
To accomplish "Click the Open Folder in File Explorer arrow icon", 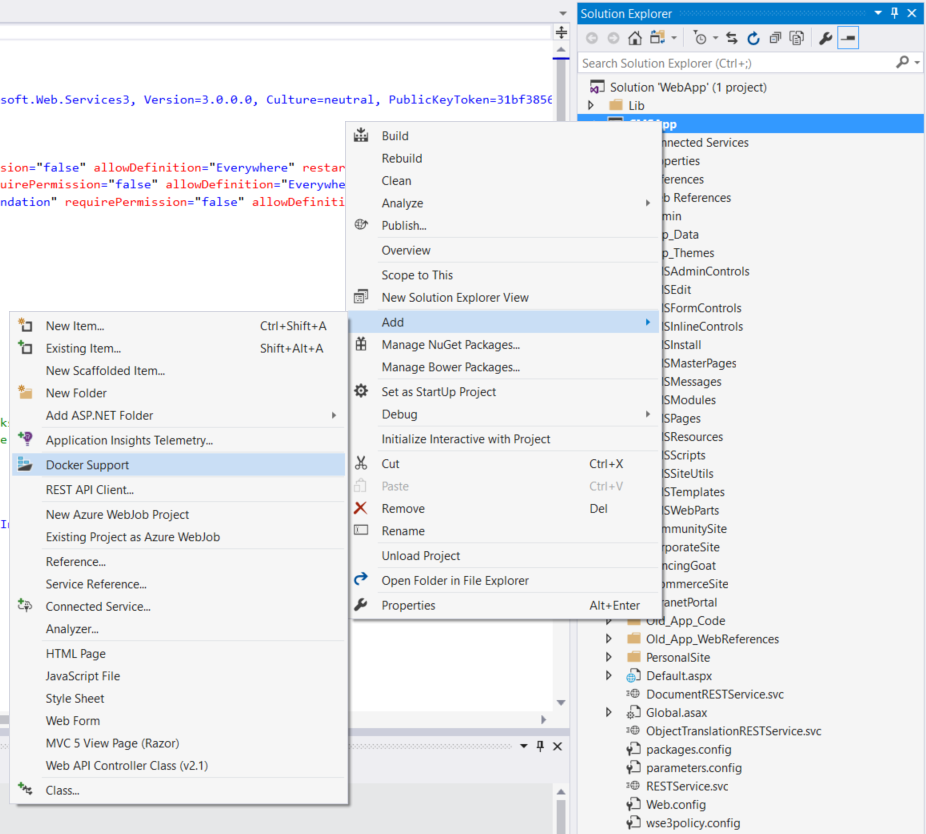I will (x=361, y=579).
